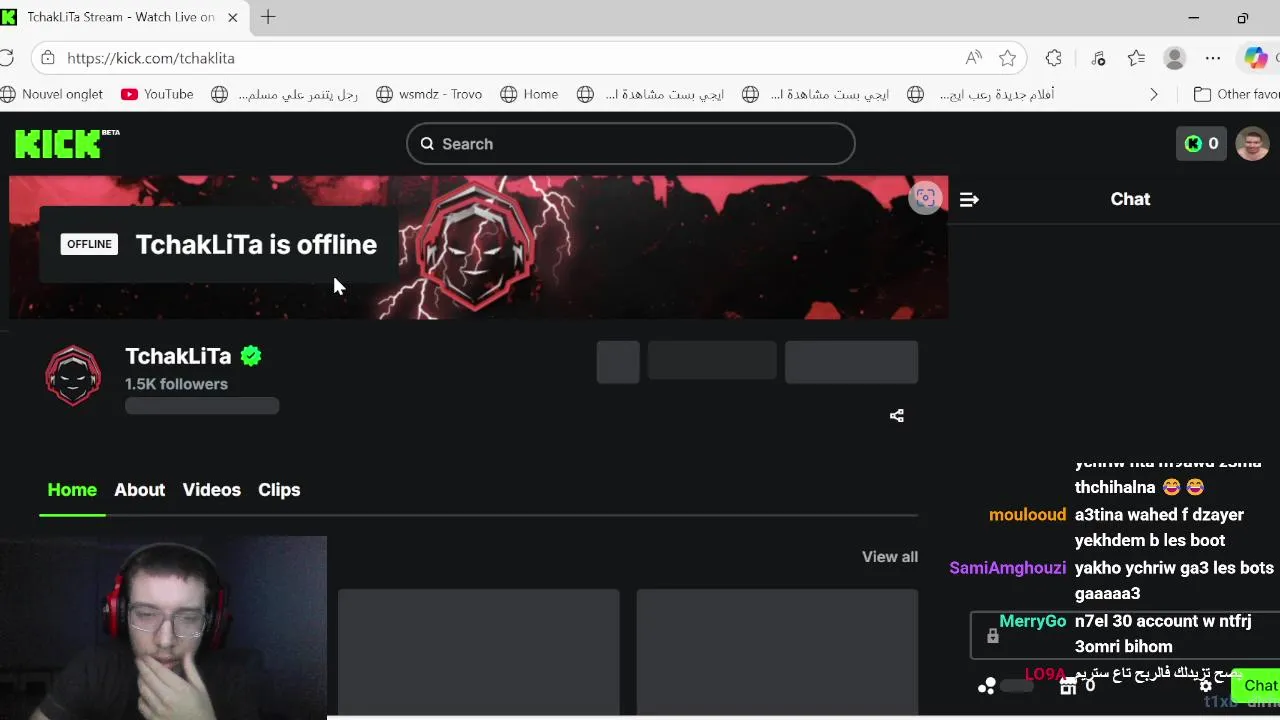This screenshot has height=720, width=1280.
Task: Toggle Read aloud in address bar
Action: coord(973,58)
